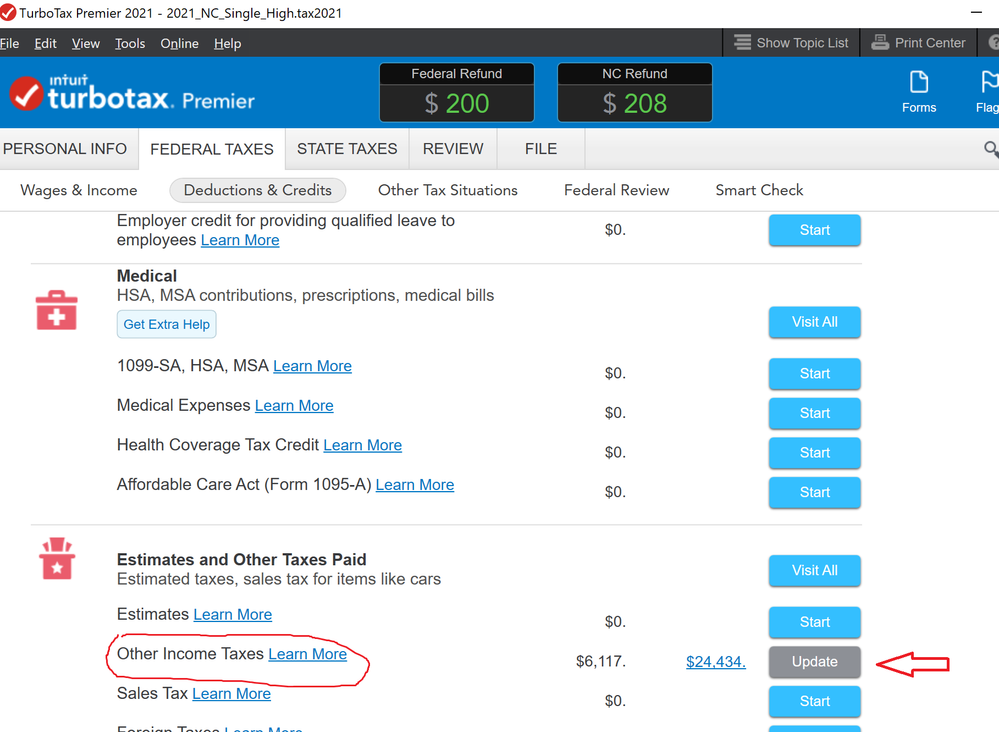The width and height of the screenshot is (999, 732).
Task: Start the Estimates entry
Action: 814,622
